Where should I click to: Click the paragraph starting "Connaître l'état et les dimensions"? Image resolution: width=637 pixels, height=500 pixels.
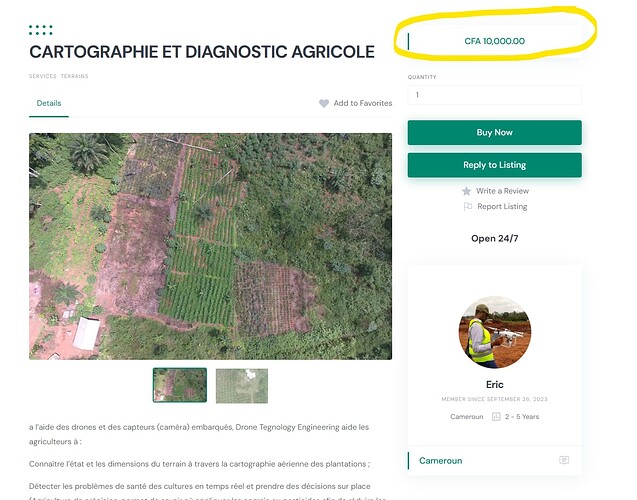click(x=199, y=464)
